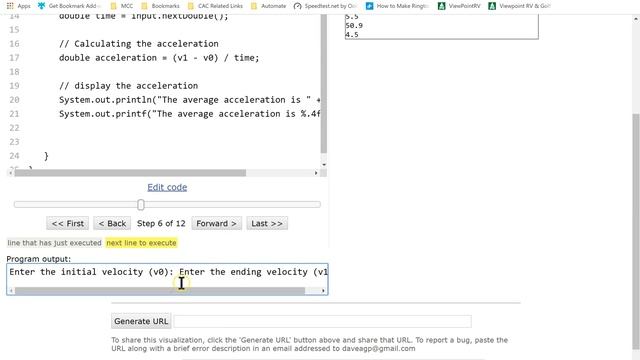640x360 pixels.
Task: Click the code pane scroll-right arrow
Action: point(316,173)
